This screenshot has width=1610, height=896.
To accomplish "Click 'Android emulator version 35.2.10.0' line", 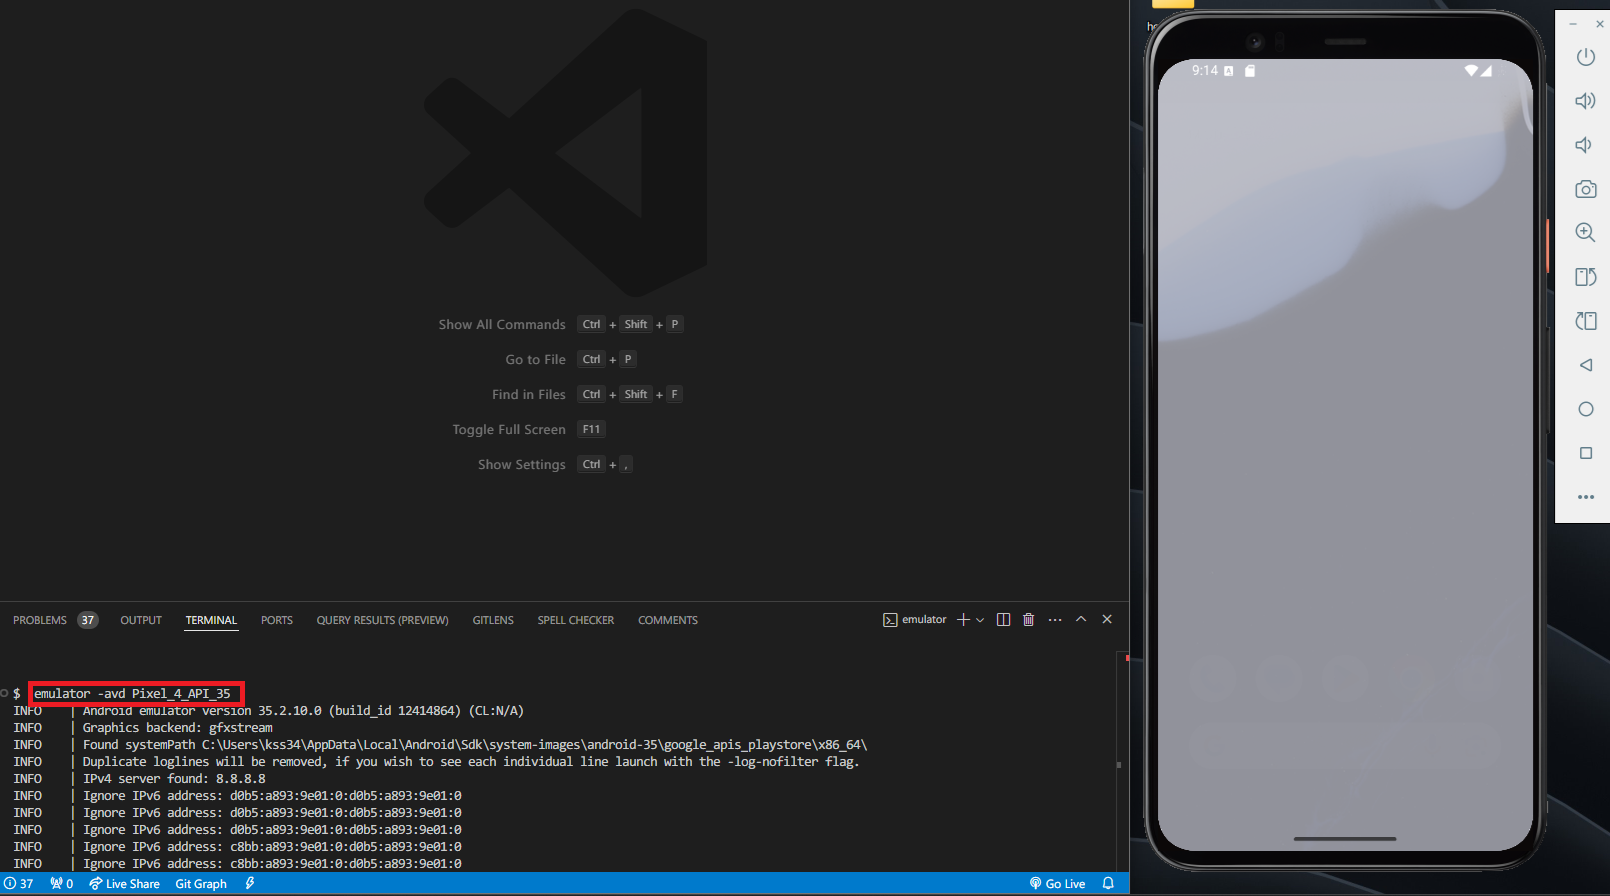I will click(303, 711).
